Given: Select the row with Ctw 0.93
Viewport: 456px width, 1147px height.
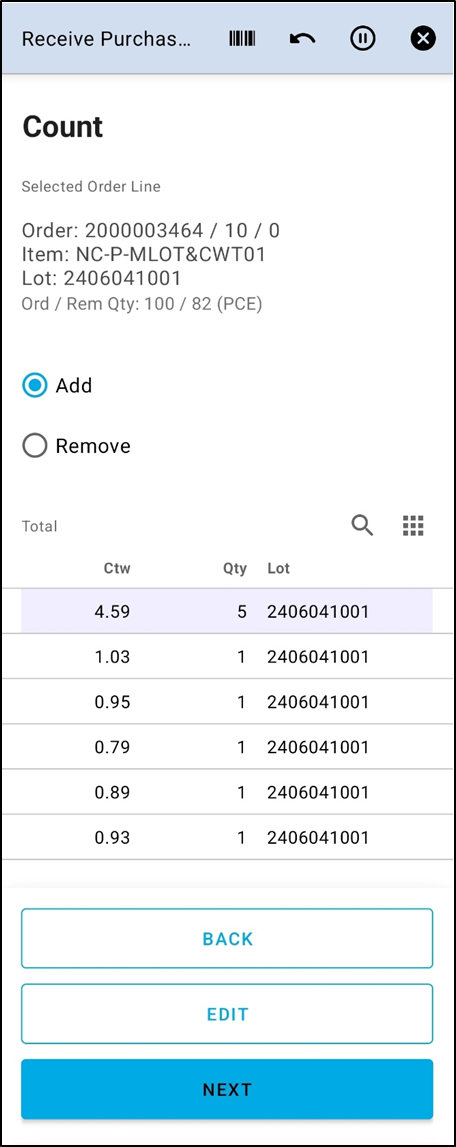Looking at the screenshot, I should point(227,838).
